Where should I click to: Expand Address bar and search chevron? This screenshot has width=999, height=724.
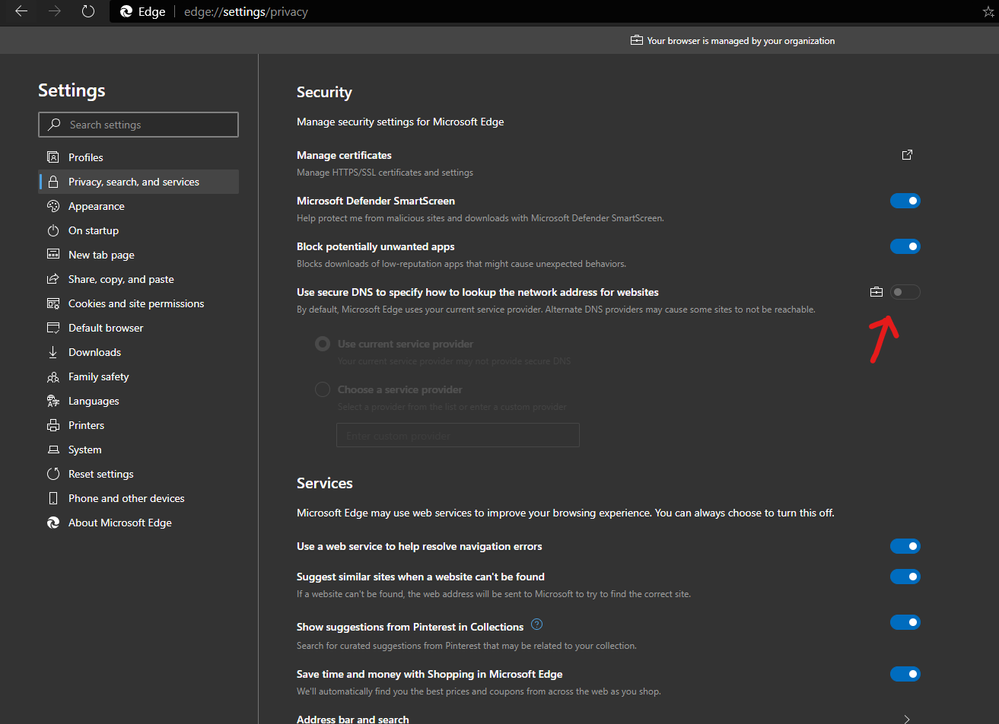click(x=907, y=719)
